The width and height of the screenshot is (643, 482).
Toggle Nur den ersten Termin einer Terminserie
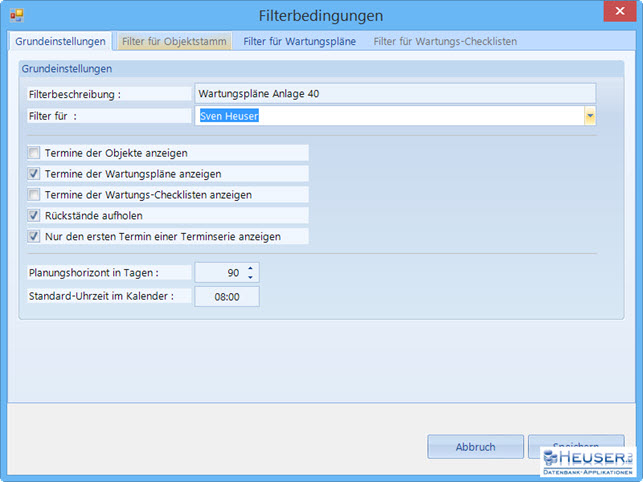pyautogui.click(x=35, y=237)
